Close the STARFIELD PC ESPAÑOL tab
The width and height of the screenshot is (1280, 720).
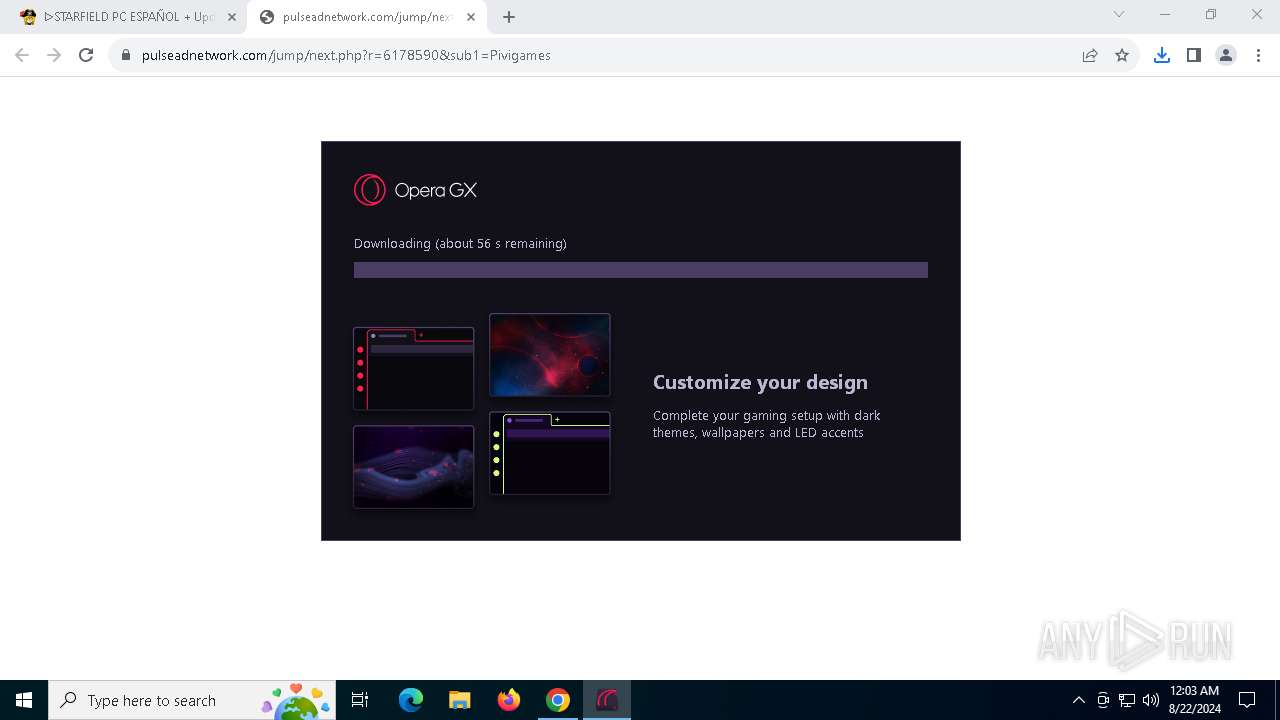[x=231, y=17]
